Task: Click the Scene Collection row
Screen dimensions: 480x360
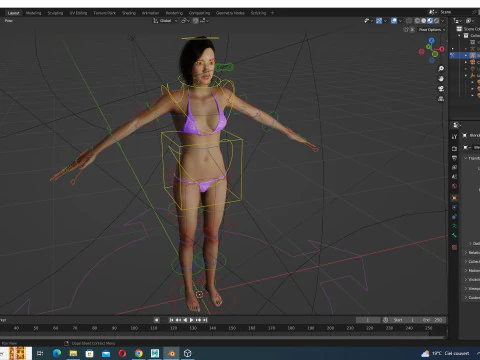Action: pyautogui.click(x=468, y=29)
